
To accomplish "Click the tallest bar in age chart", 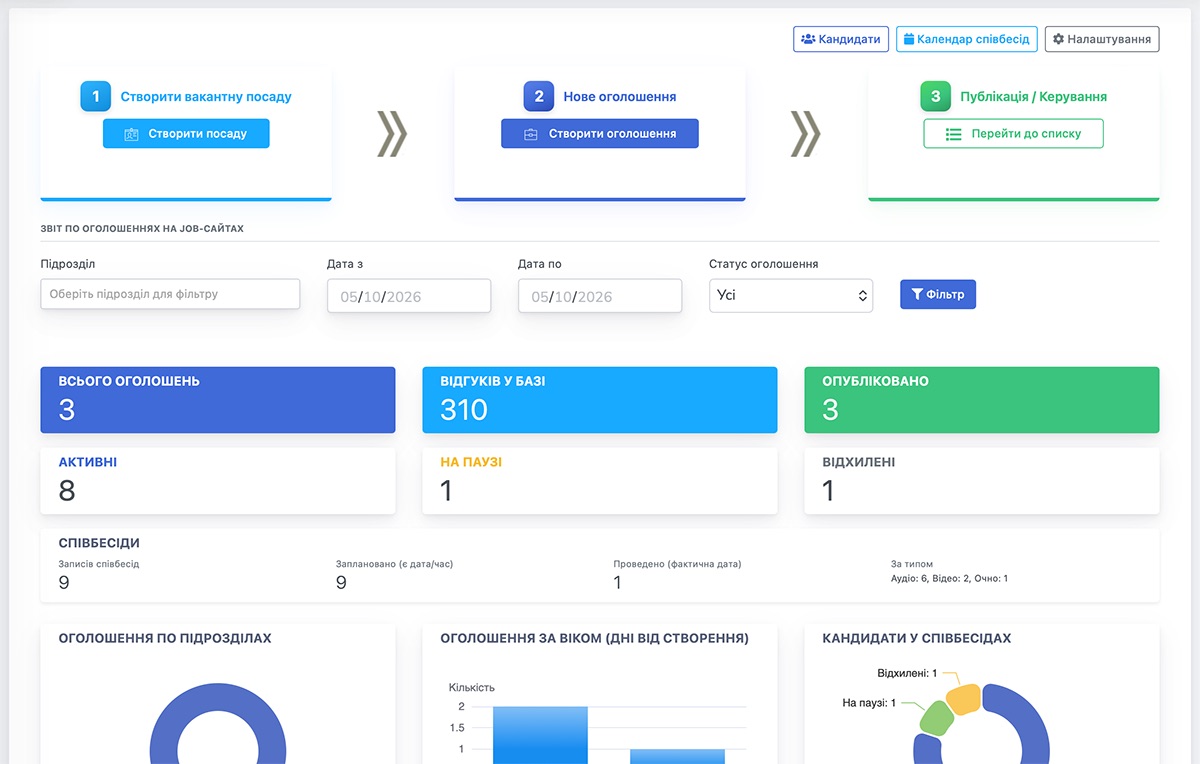I will [540, 735].
